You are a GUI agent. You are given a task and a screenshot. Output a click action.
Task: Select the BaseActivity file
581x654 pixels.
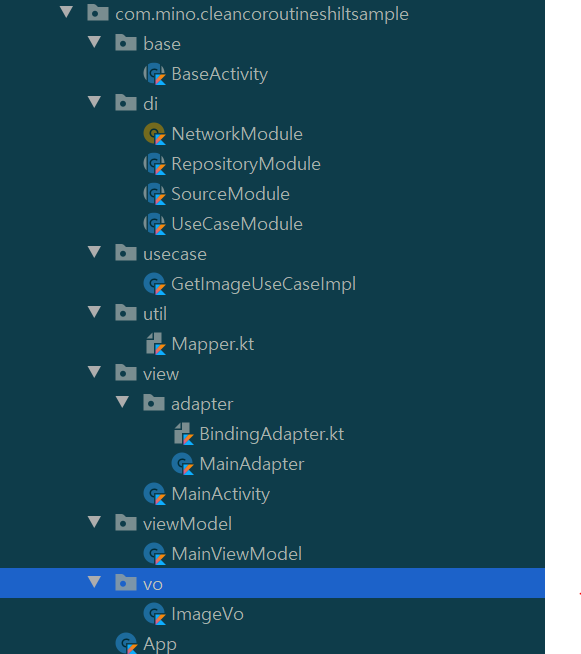[x=220, y=75]
